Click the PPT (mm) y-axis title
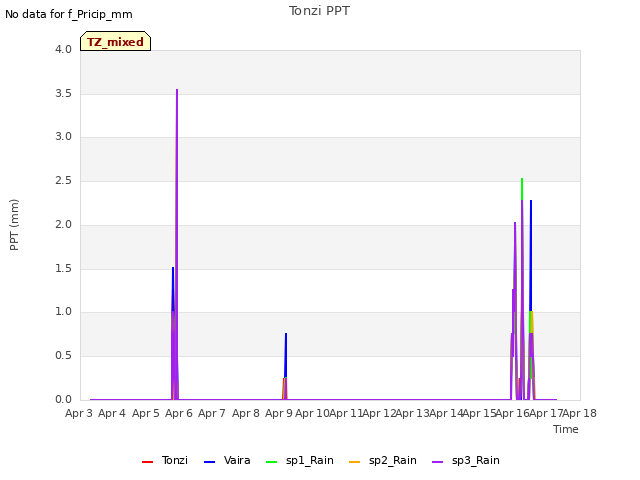 14,225
